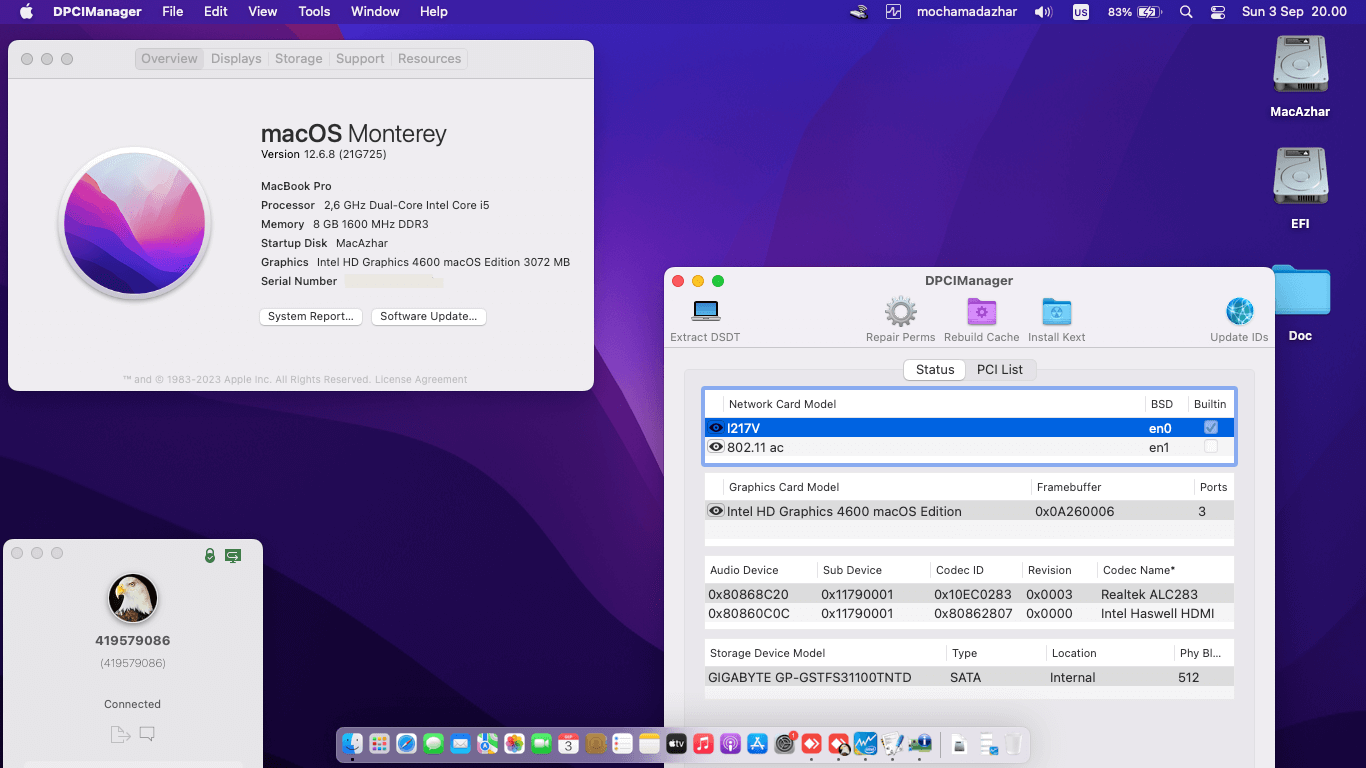Image resolution: width=1366 pixels, height=768 pixels.
Task: Toggle Builtin checkbox for I217V en0
Action: (x=1211, y=427)
